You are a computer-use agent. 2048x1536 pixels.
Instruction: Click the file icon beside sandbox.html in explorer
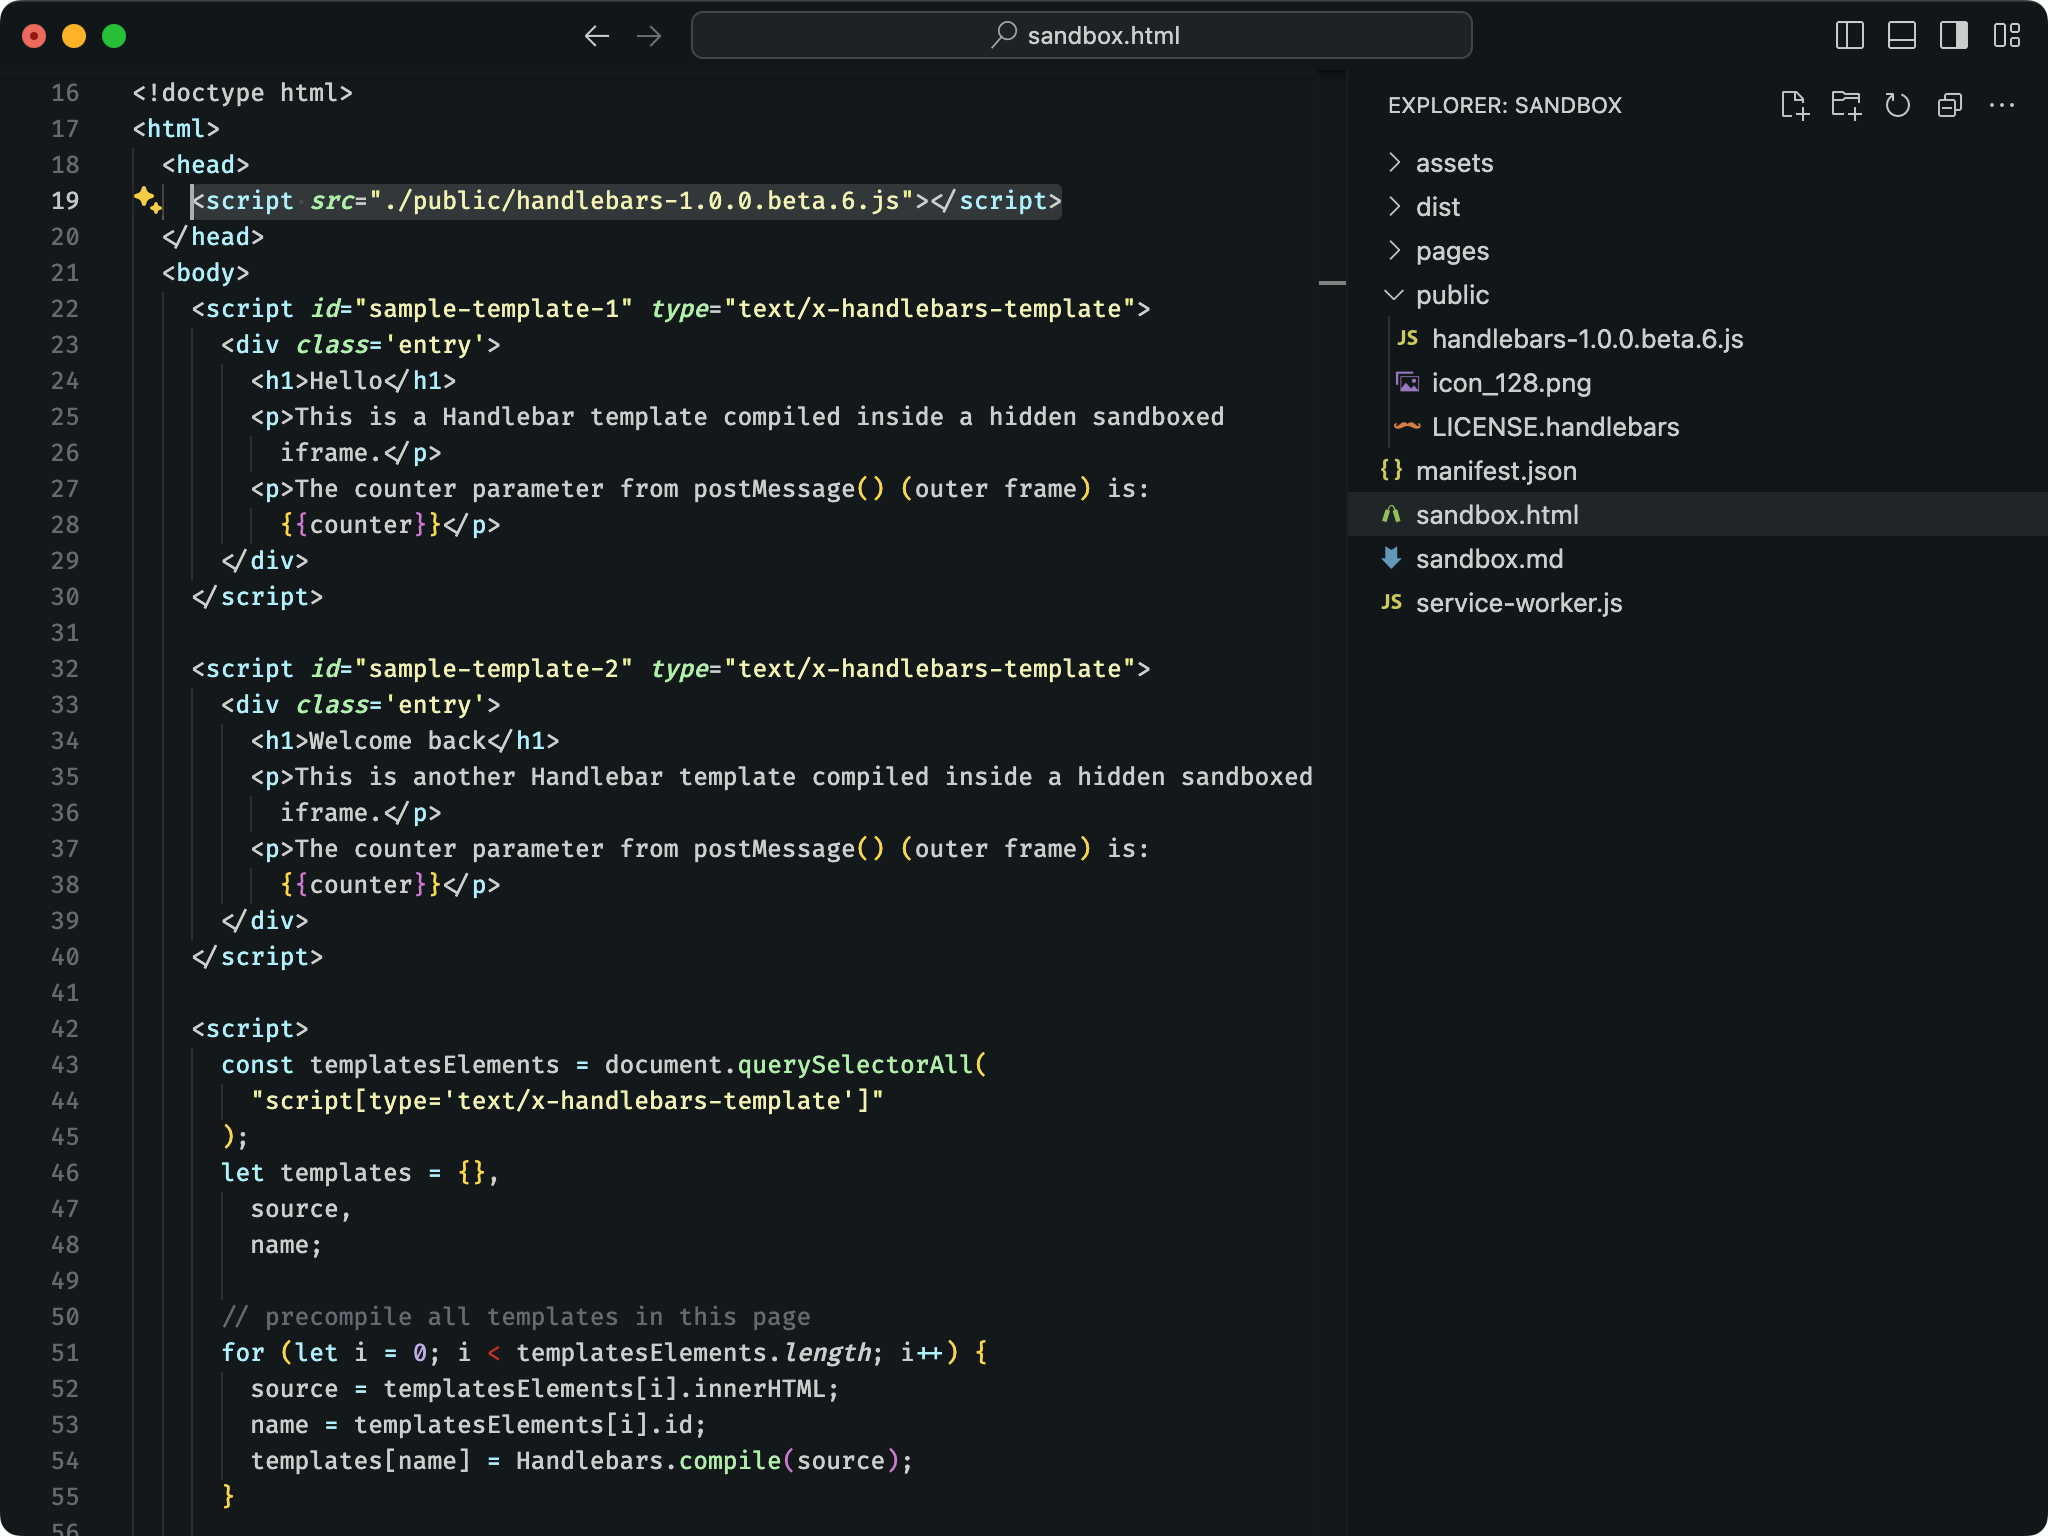point(1391,514)
